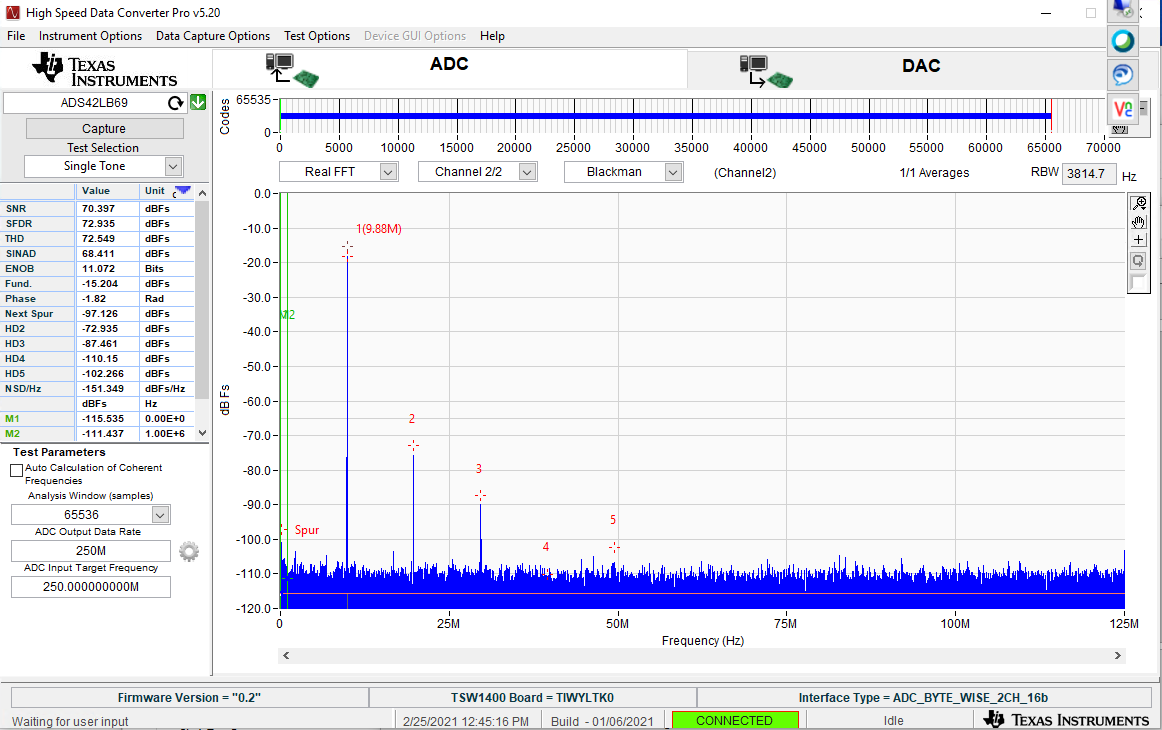This screenshot has width=1162, height=730.
Task: Click the remote desktop icon in floating tray
Action: [1123, 9]
